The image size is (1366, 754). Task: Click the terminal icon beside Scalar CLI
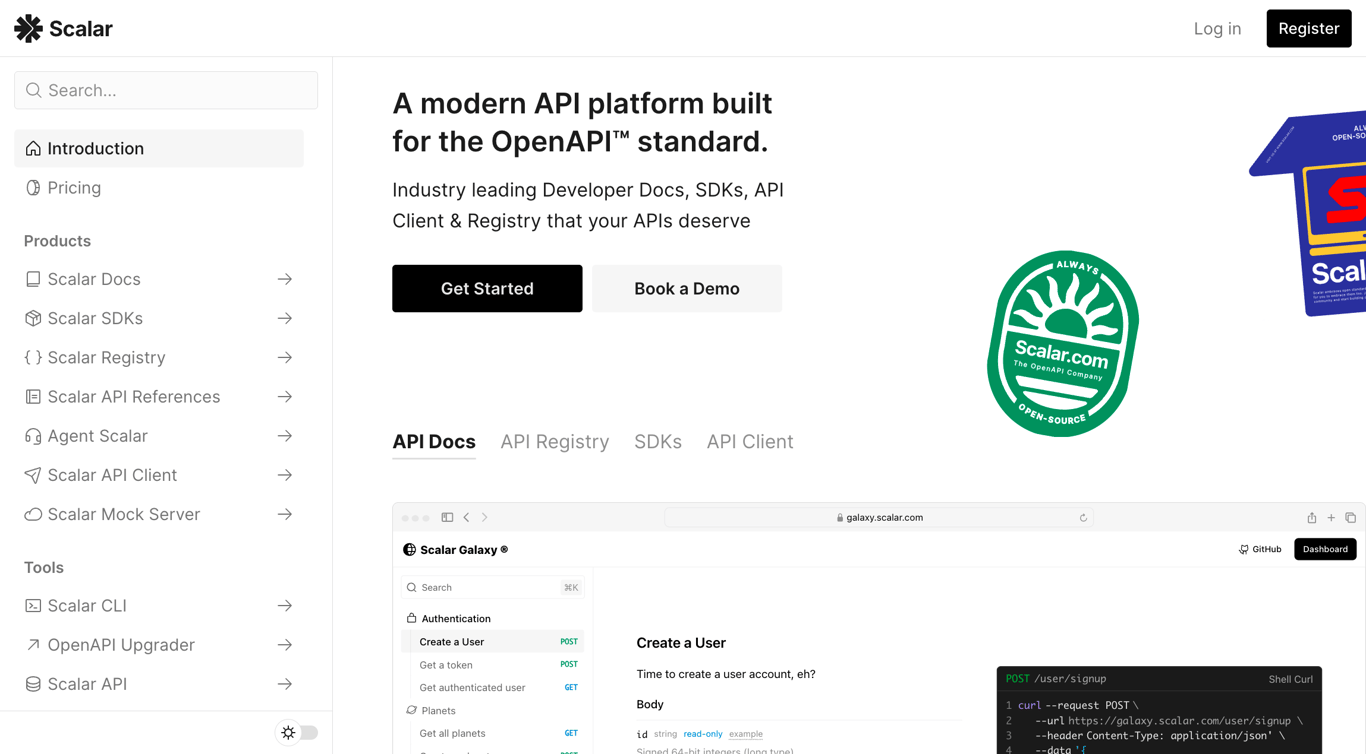click(x=33, y=605)
